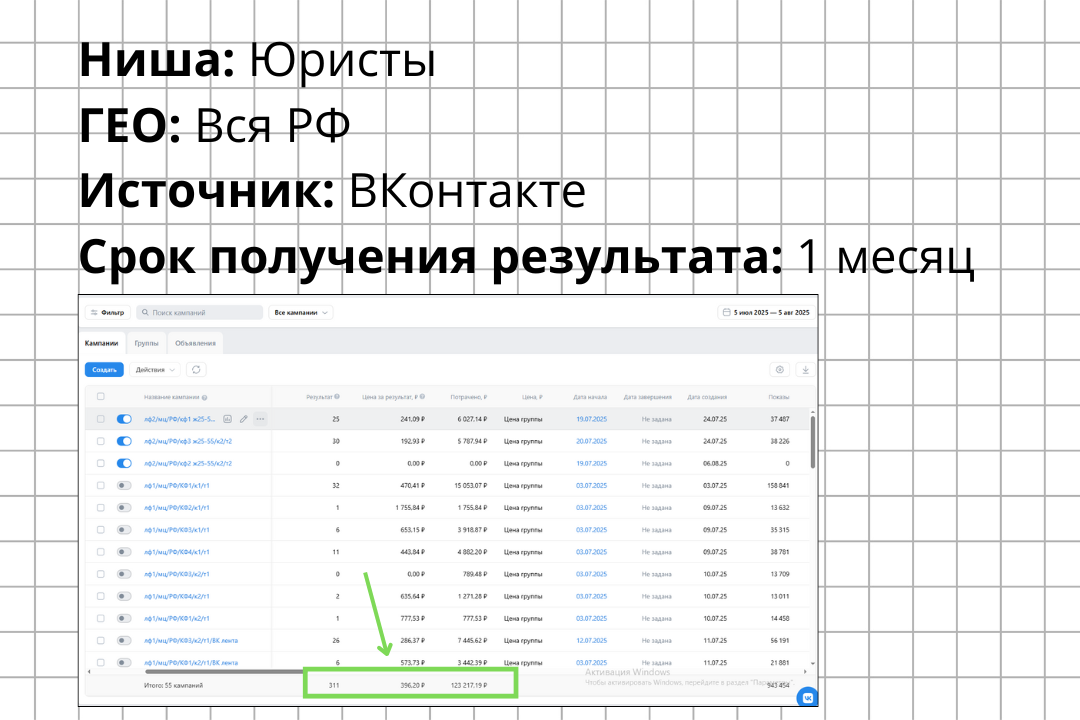1080x720 pixels.
Task: Enable toggle for лф1/мц/РФ/КФ1/к1/т1 campaign
Action: click(x=124, y=486)
